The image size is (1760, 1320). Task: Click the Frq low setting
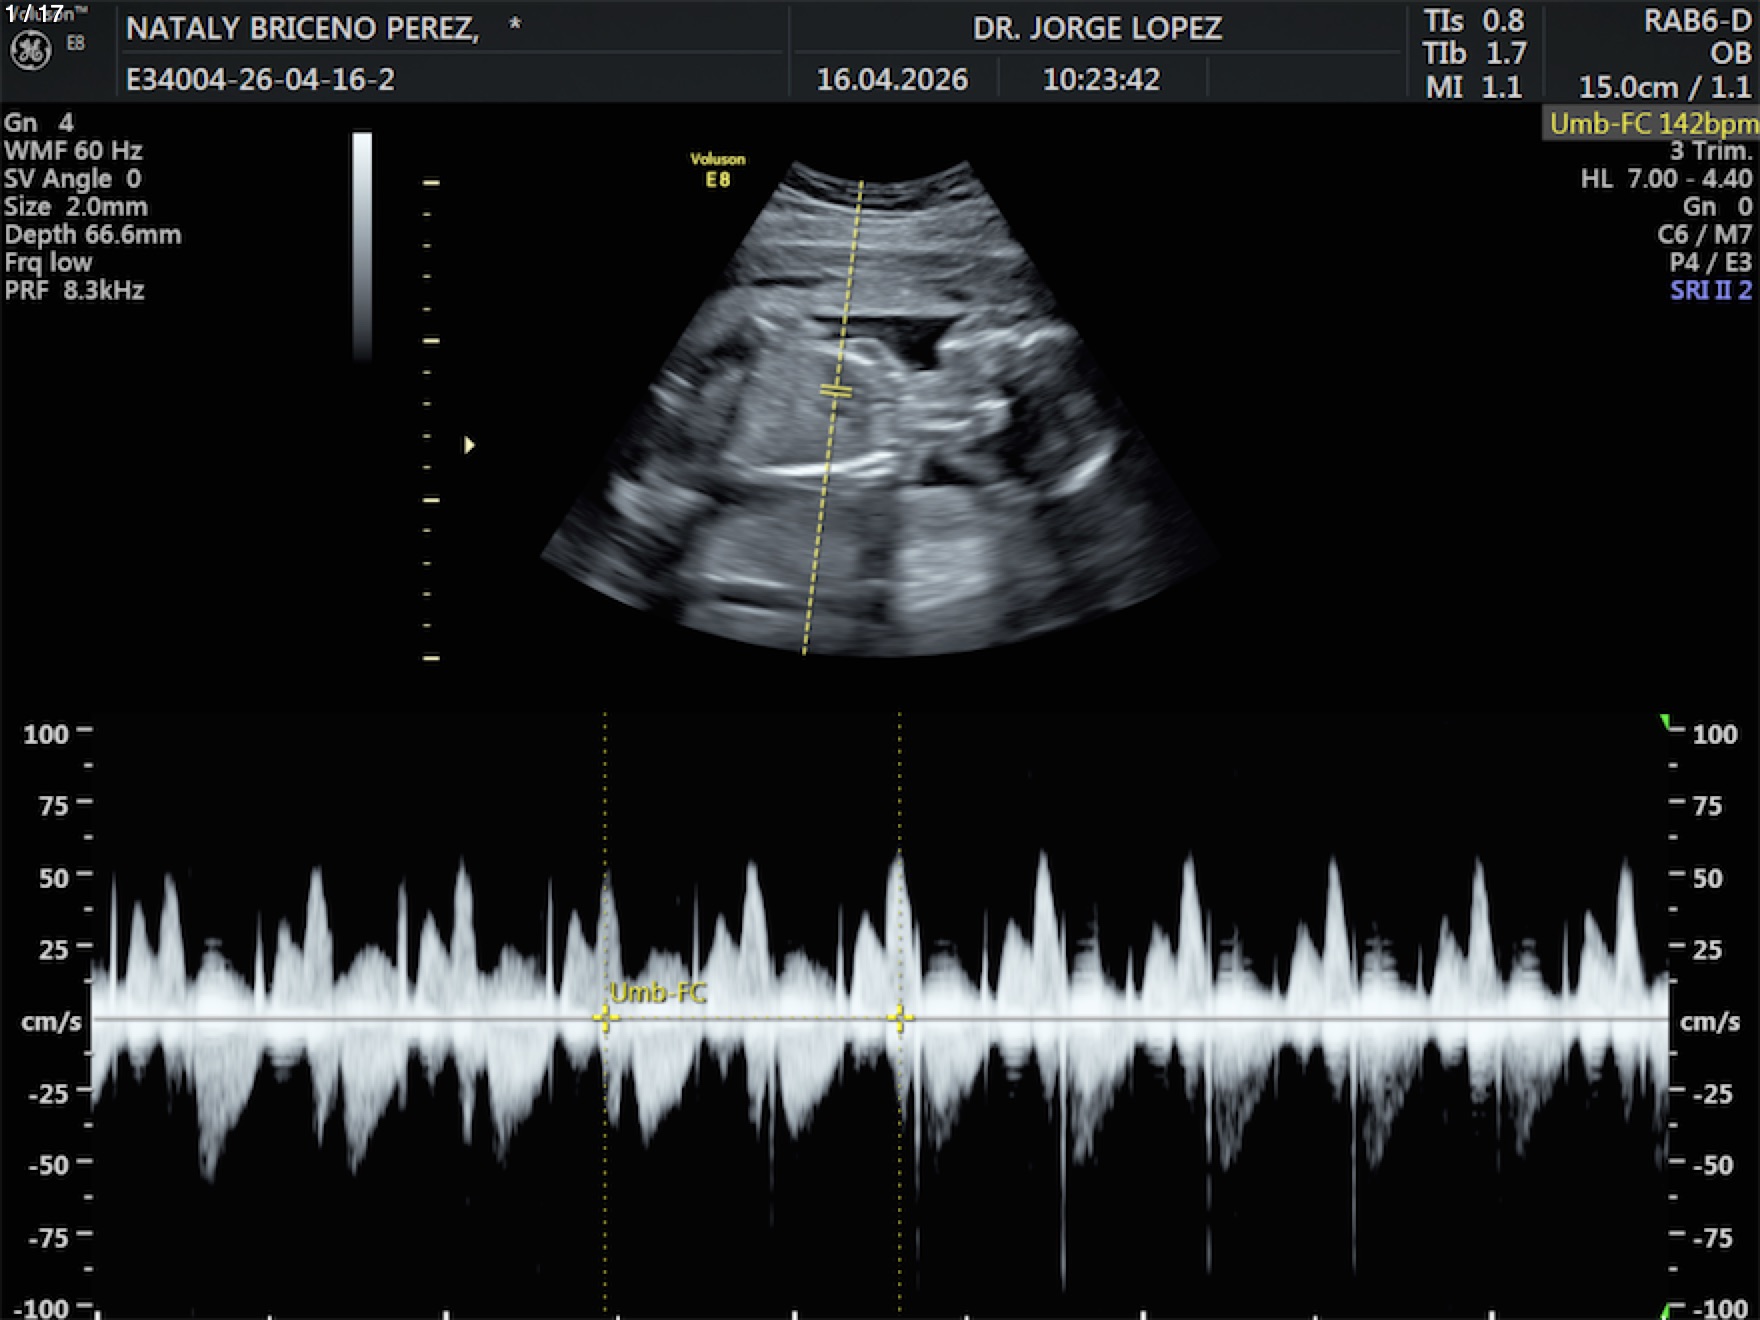click(x=48, y=263)
